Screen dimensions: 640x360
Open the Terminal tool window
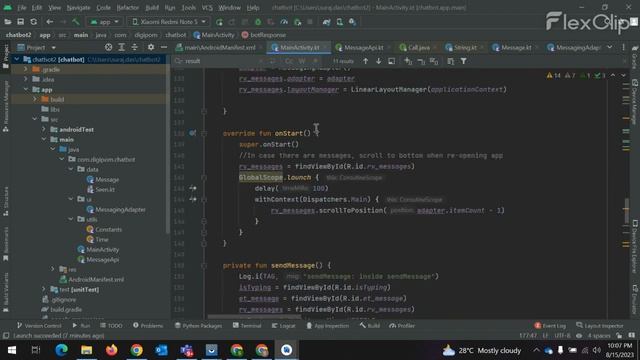pos(247,326)
